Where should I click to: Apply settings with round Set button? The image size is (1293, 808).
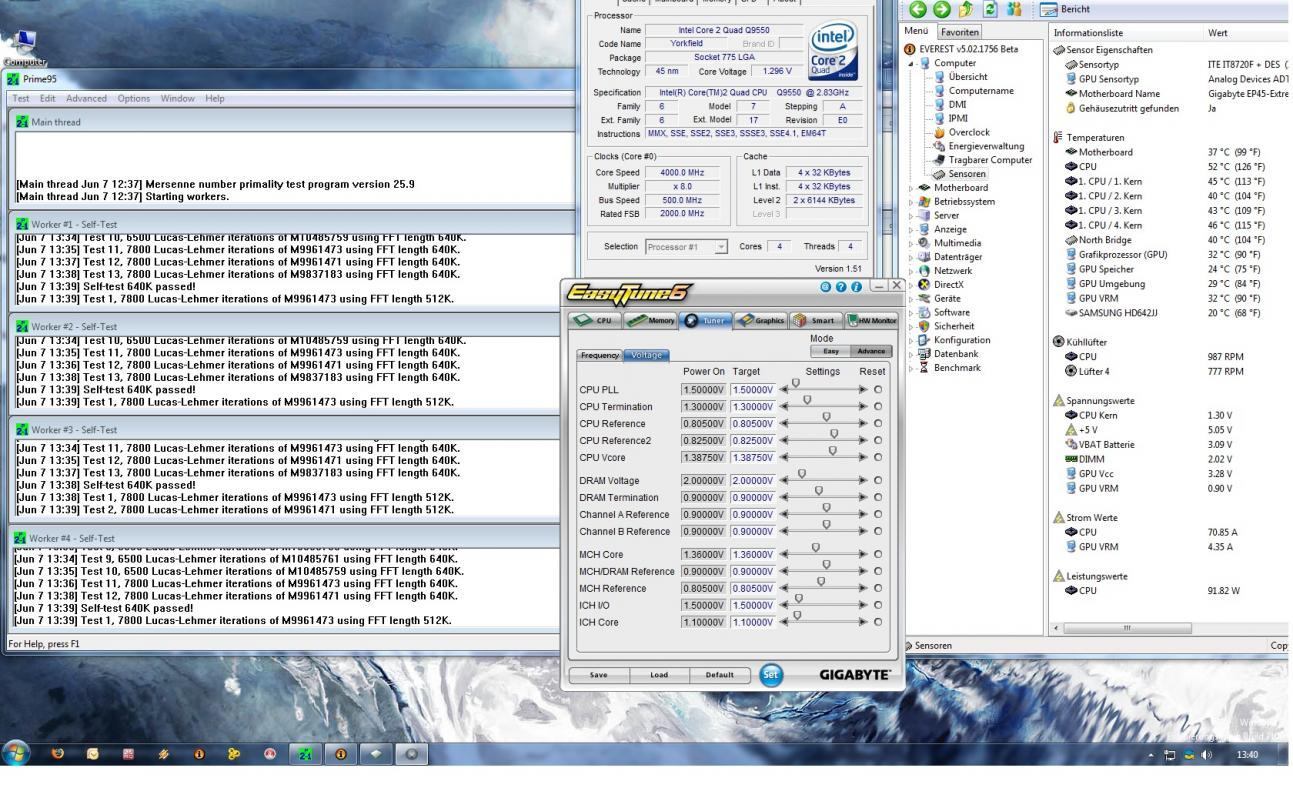[x=770, y=675]
